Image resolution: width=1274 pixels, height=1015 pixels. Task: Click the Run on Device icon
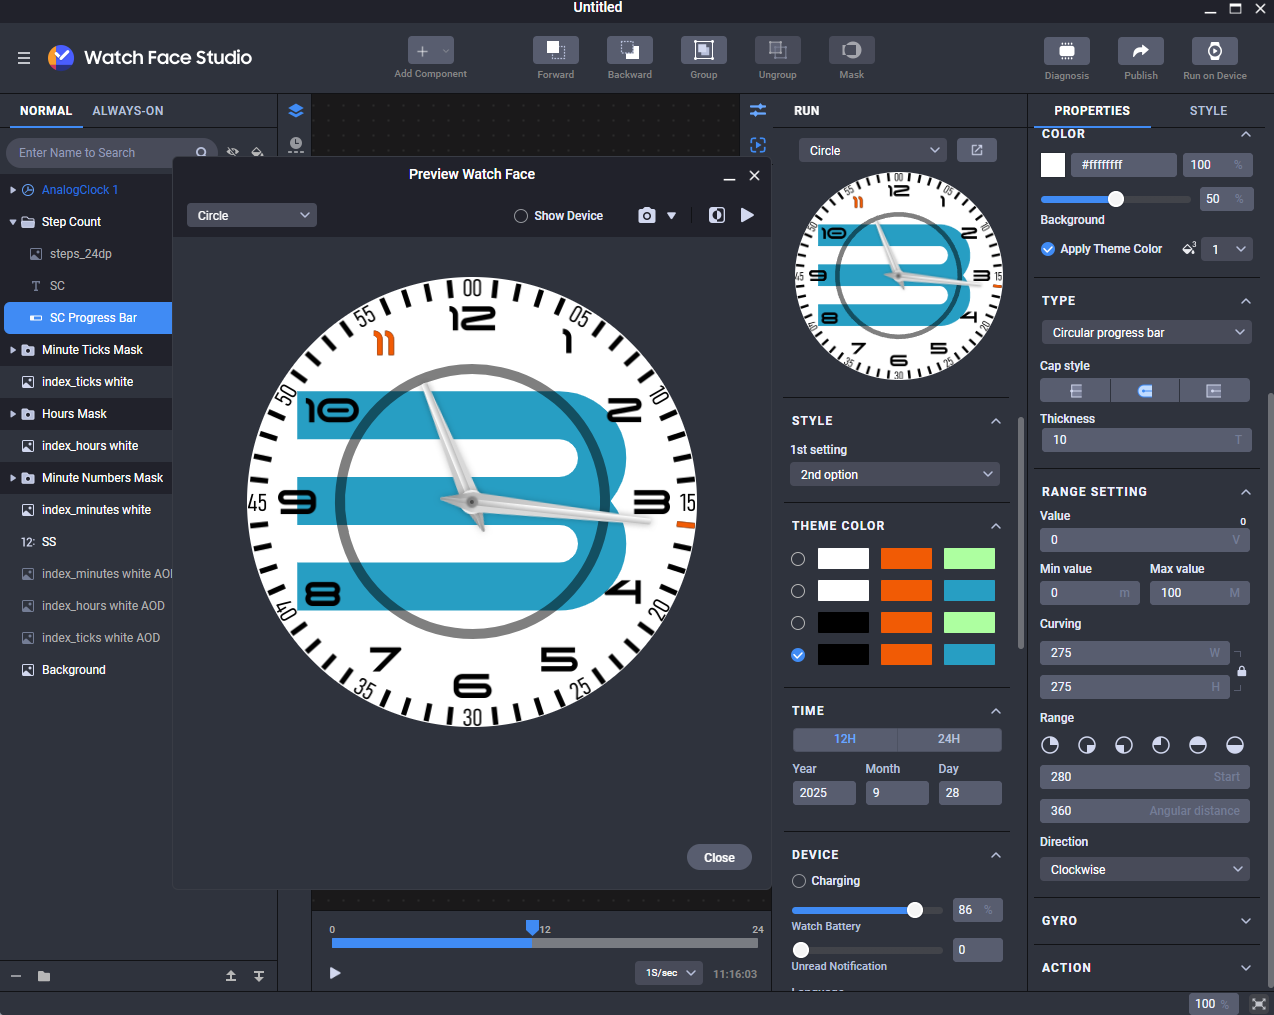coord(1214,51)
